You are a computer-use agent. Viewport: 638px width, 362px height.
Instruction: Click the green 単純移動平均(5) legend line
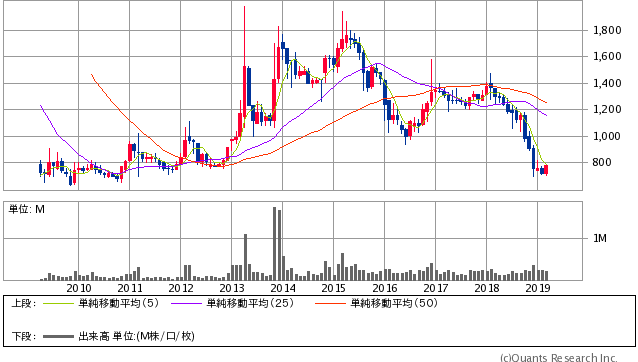coord(58,303)
